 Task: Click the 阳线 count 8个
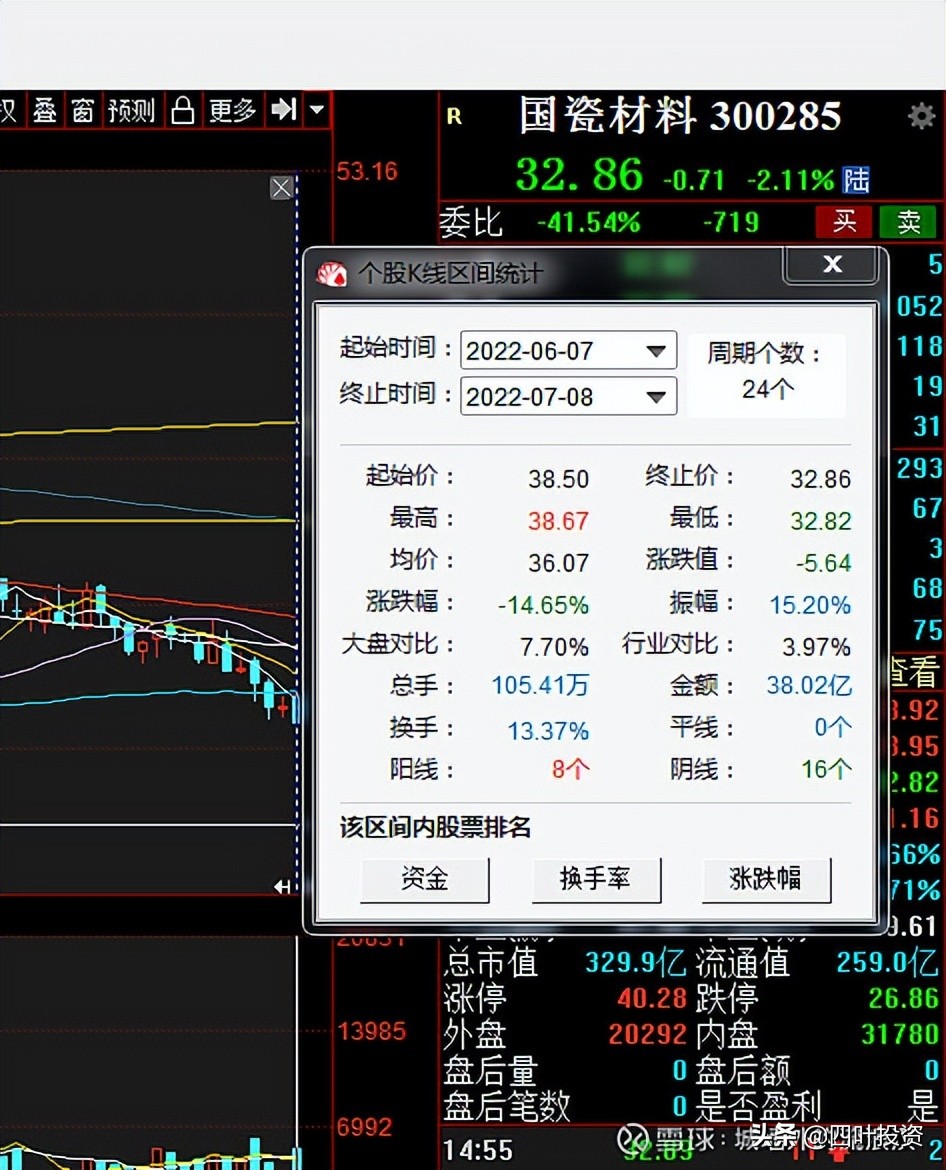tap(571, 769)
